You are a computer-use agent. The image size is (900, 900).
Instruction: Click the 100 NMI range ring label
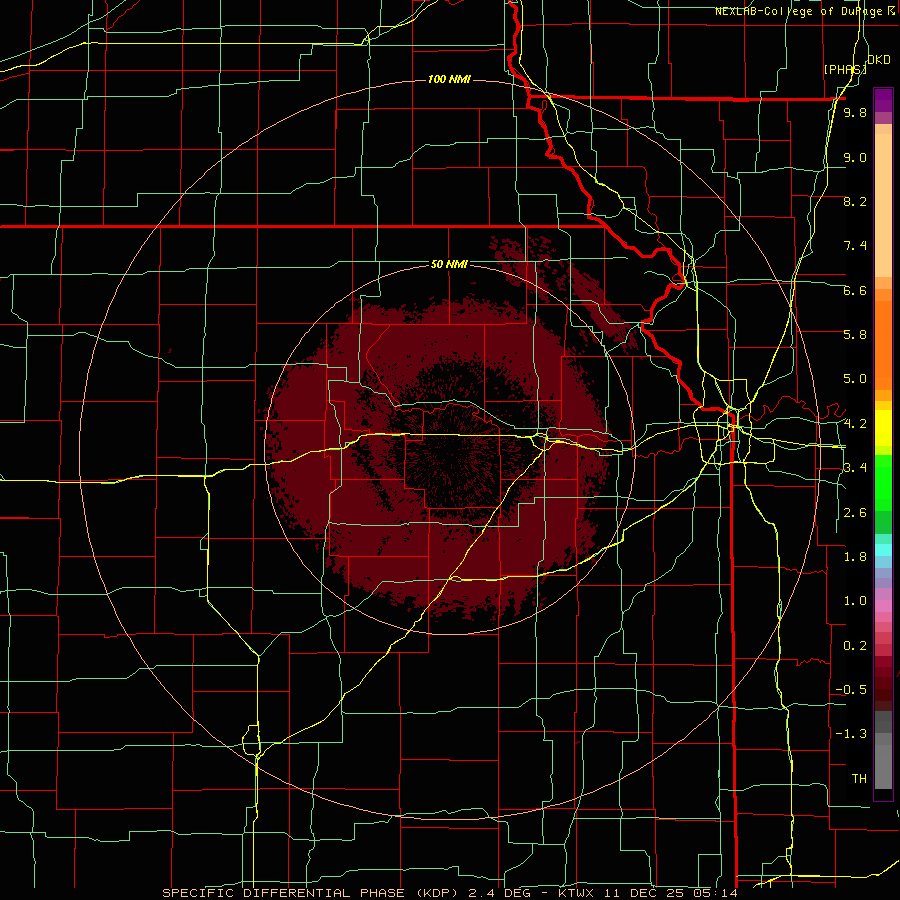(x=449, y=79)
